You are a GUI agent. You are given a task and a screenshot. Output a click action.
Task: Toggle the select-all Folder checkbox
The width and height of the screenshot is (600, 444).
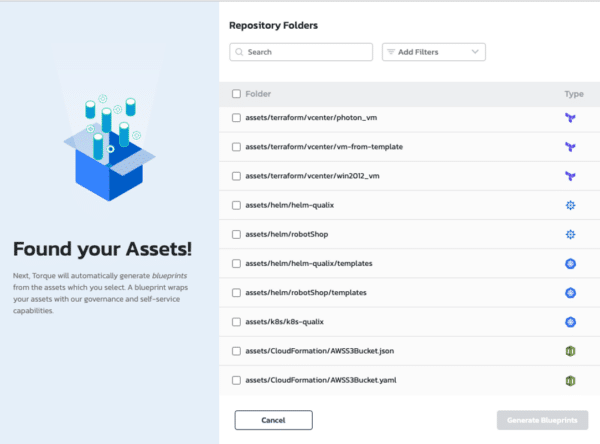pos(236,94)
